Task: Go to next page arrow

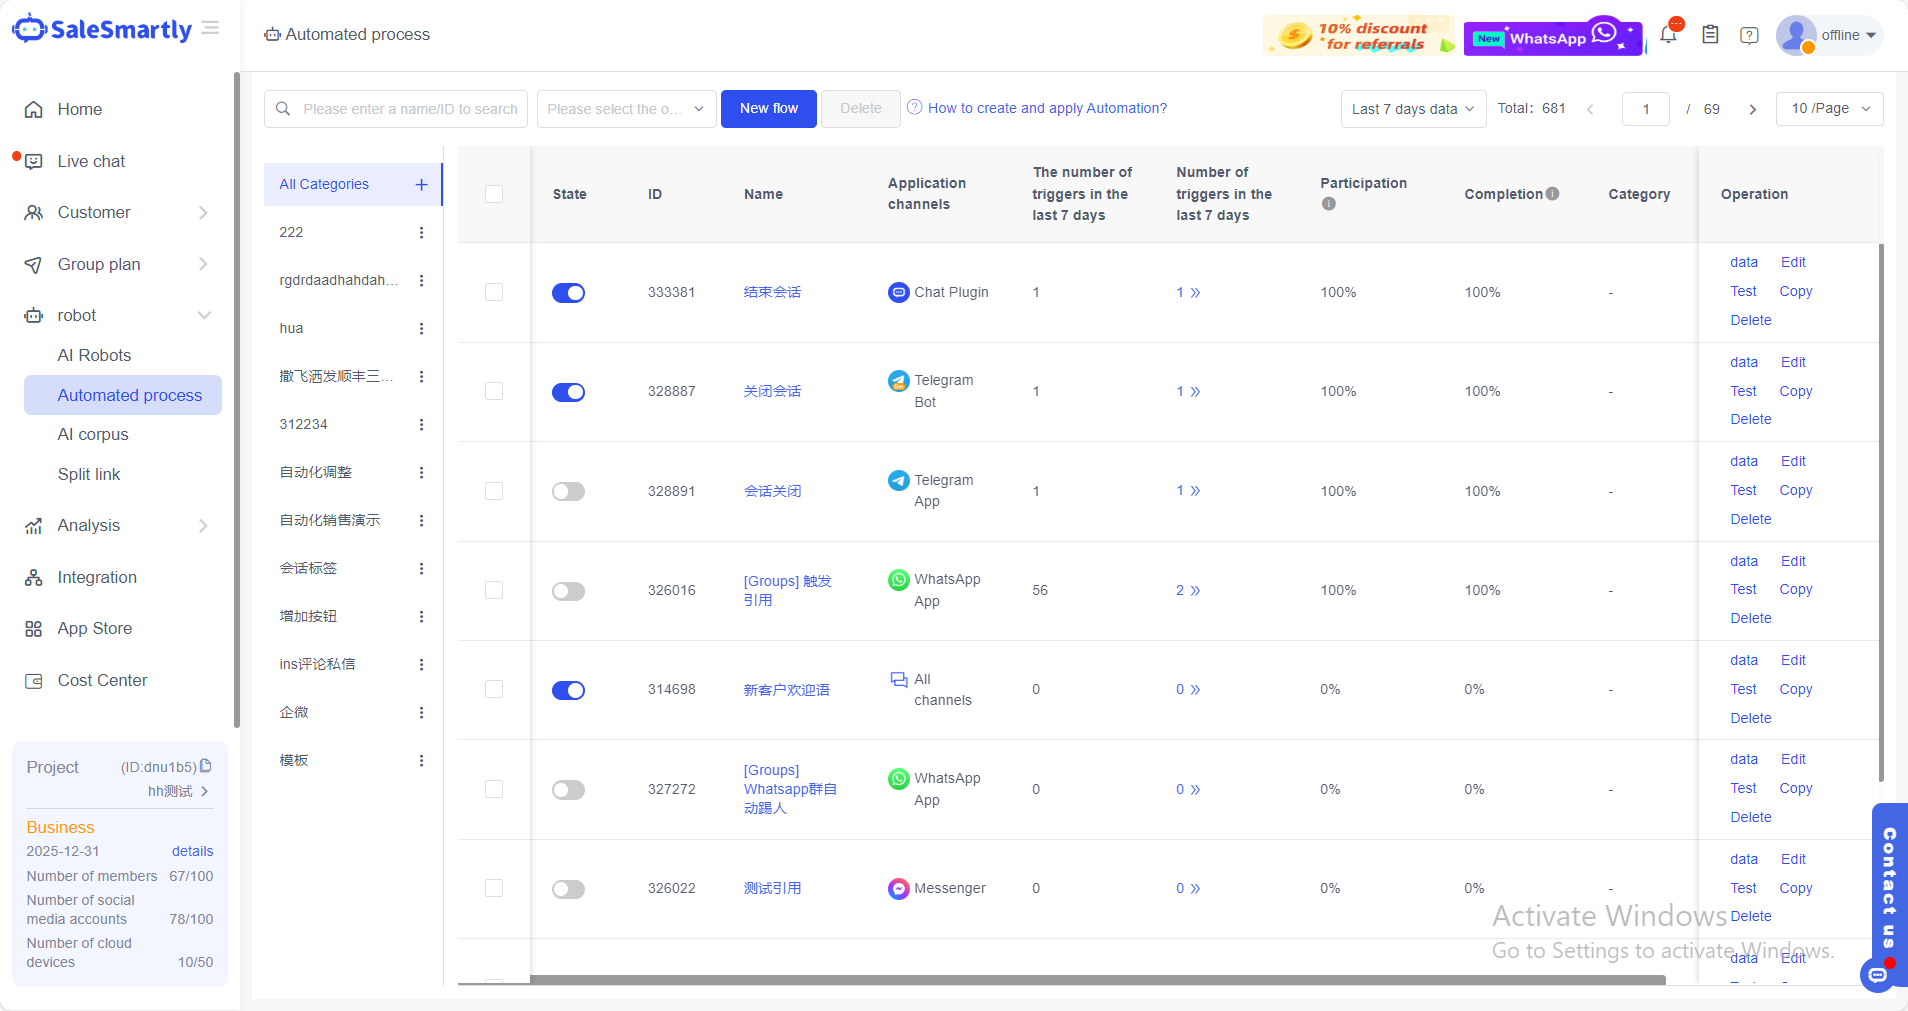Action: click(1752, 109)
